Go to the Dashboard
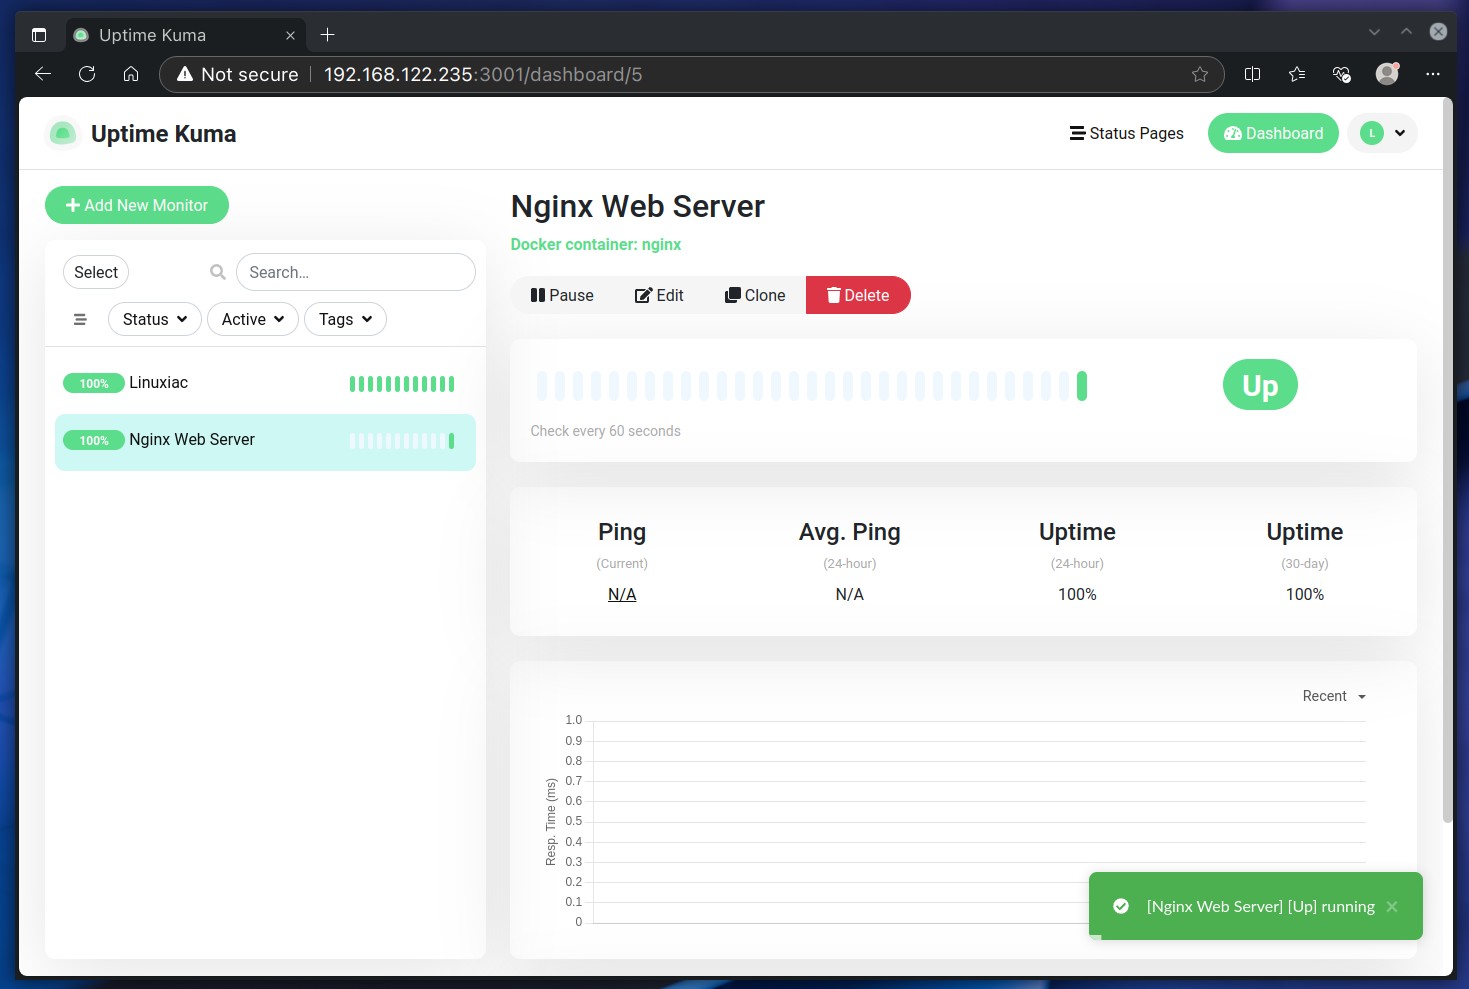 tap(1273, 133)
